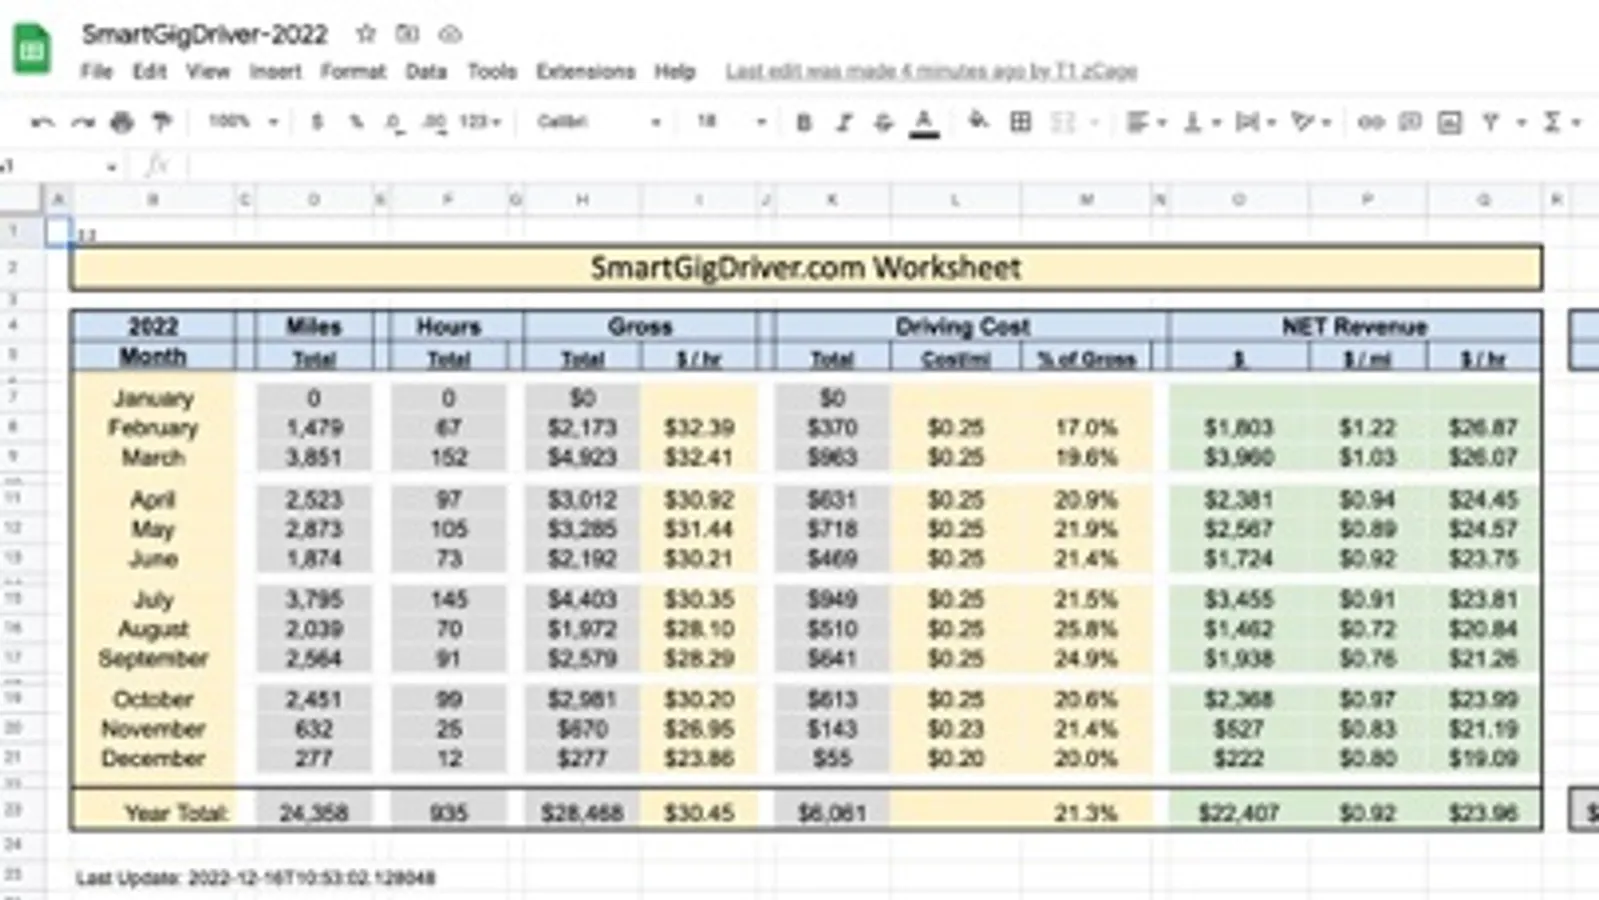This screenshot has width=1599, height=900.
Task: Select the SmartGigDriver.com Worksheet title cell
Action: [806, 268]
